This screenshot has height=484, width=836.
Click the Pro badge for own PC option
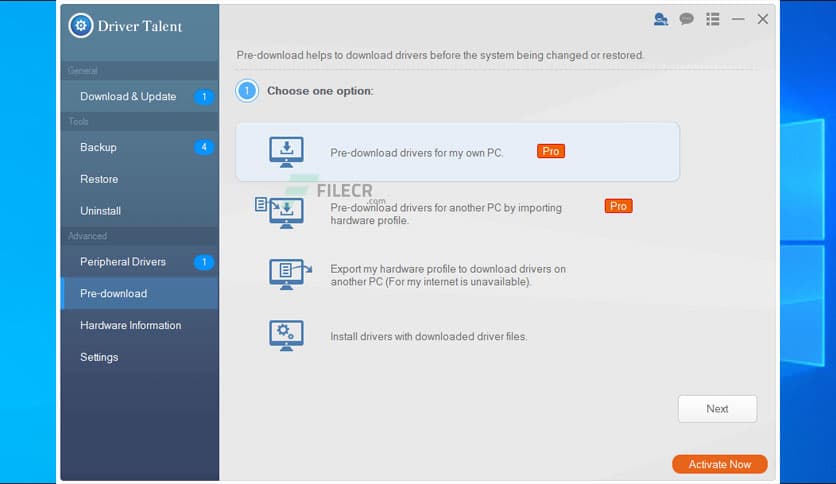(551, 151)
